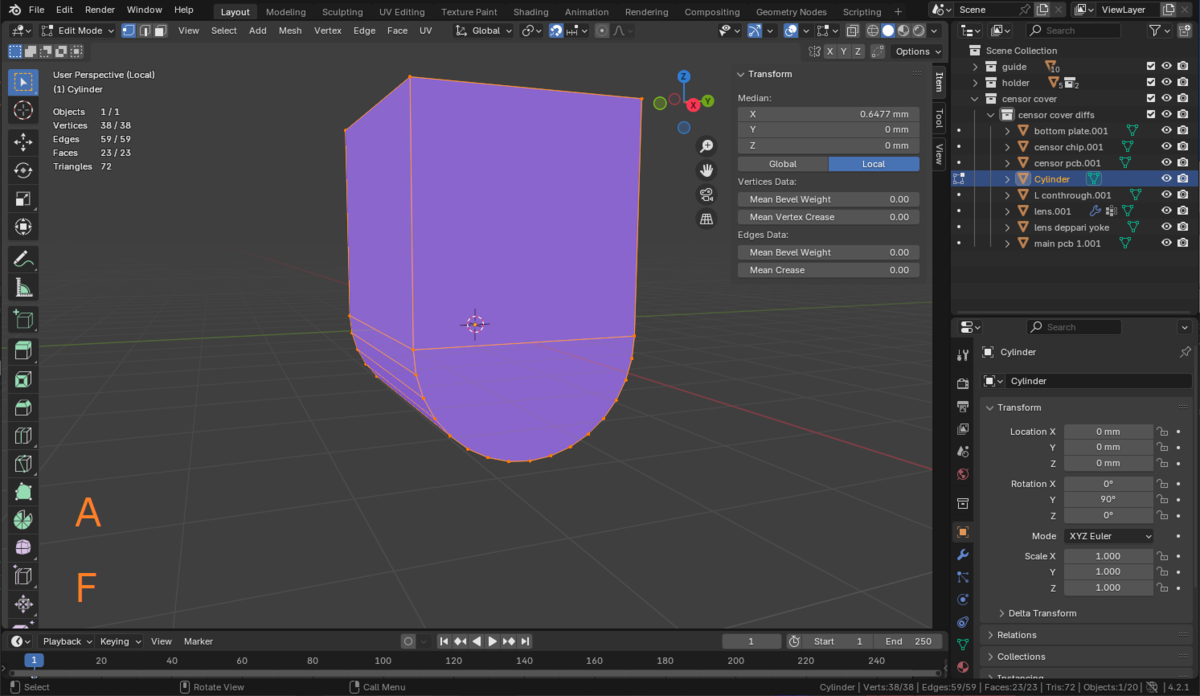This screenshot has width=1200, height=696.
Task: Switch to the Modeling workspace tab
Action: [286, 12]
